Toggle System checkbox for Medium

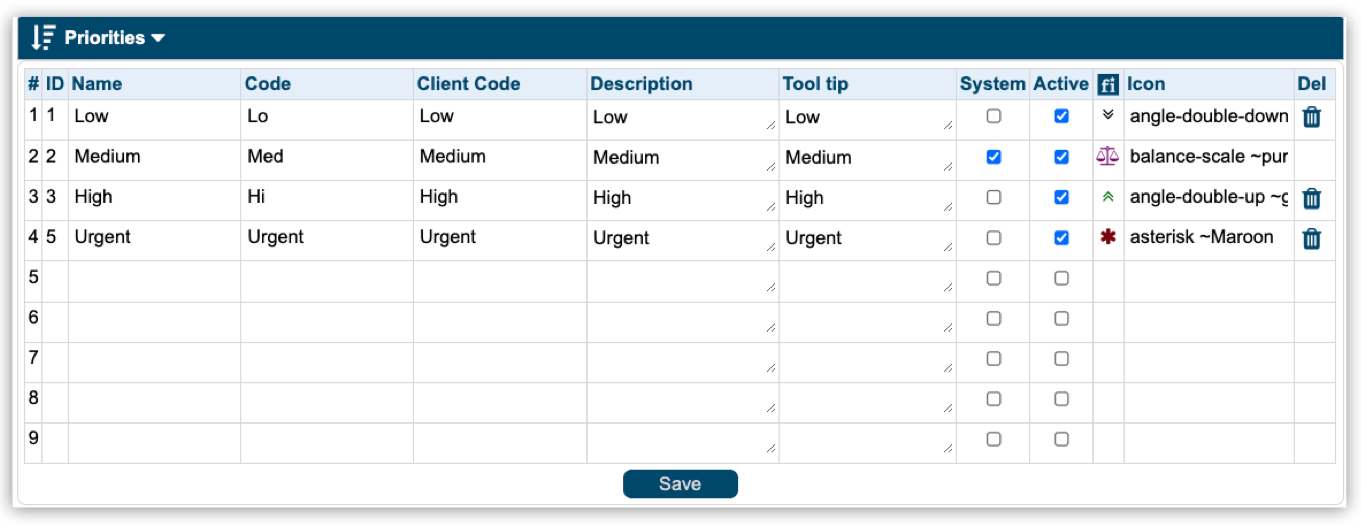click(993, 157)
